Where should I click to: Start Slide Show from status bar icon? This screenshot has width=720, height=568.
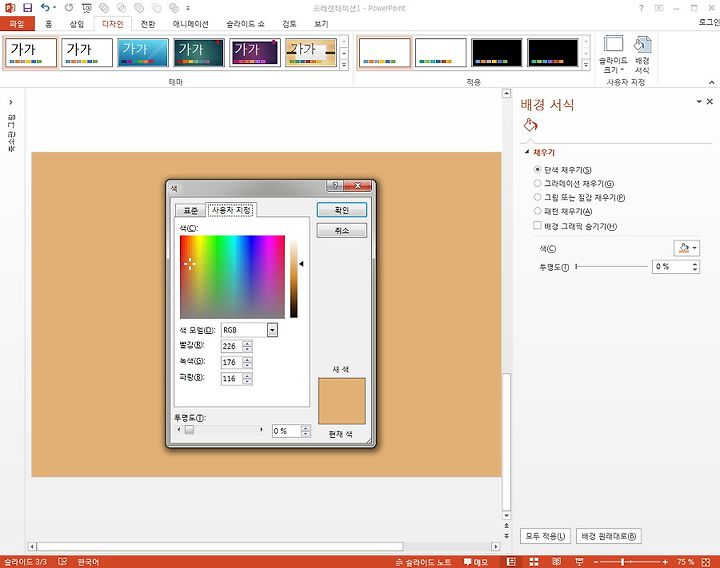(579, 562)
